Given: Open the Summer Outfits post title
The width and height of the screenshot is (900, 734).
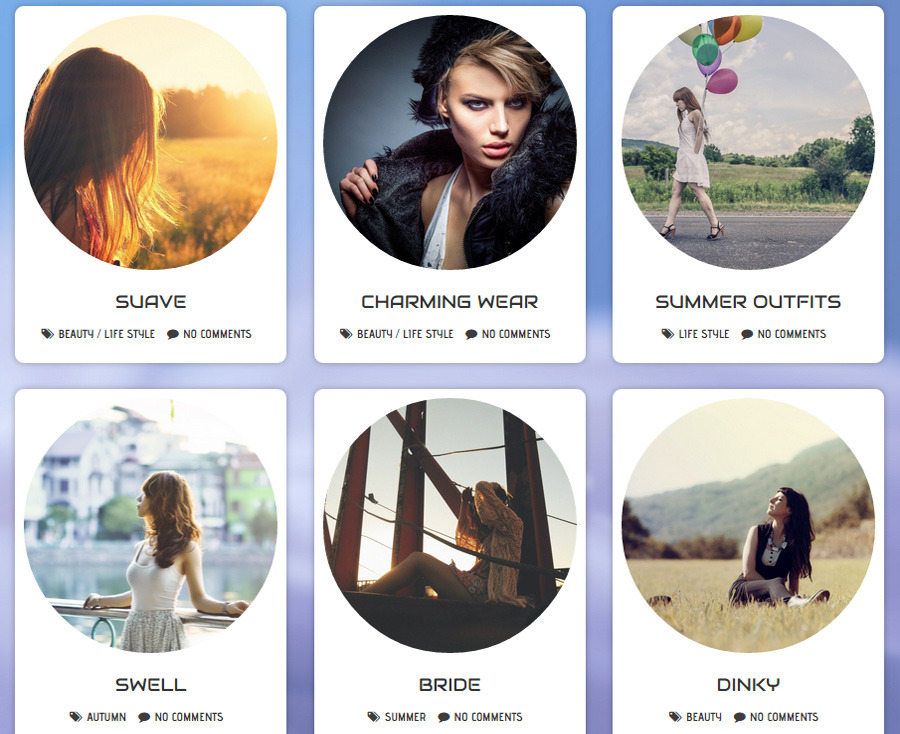Looking at the screenshot, I should [x=748, y=301].
